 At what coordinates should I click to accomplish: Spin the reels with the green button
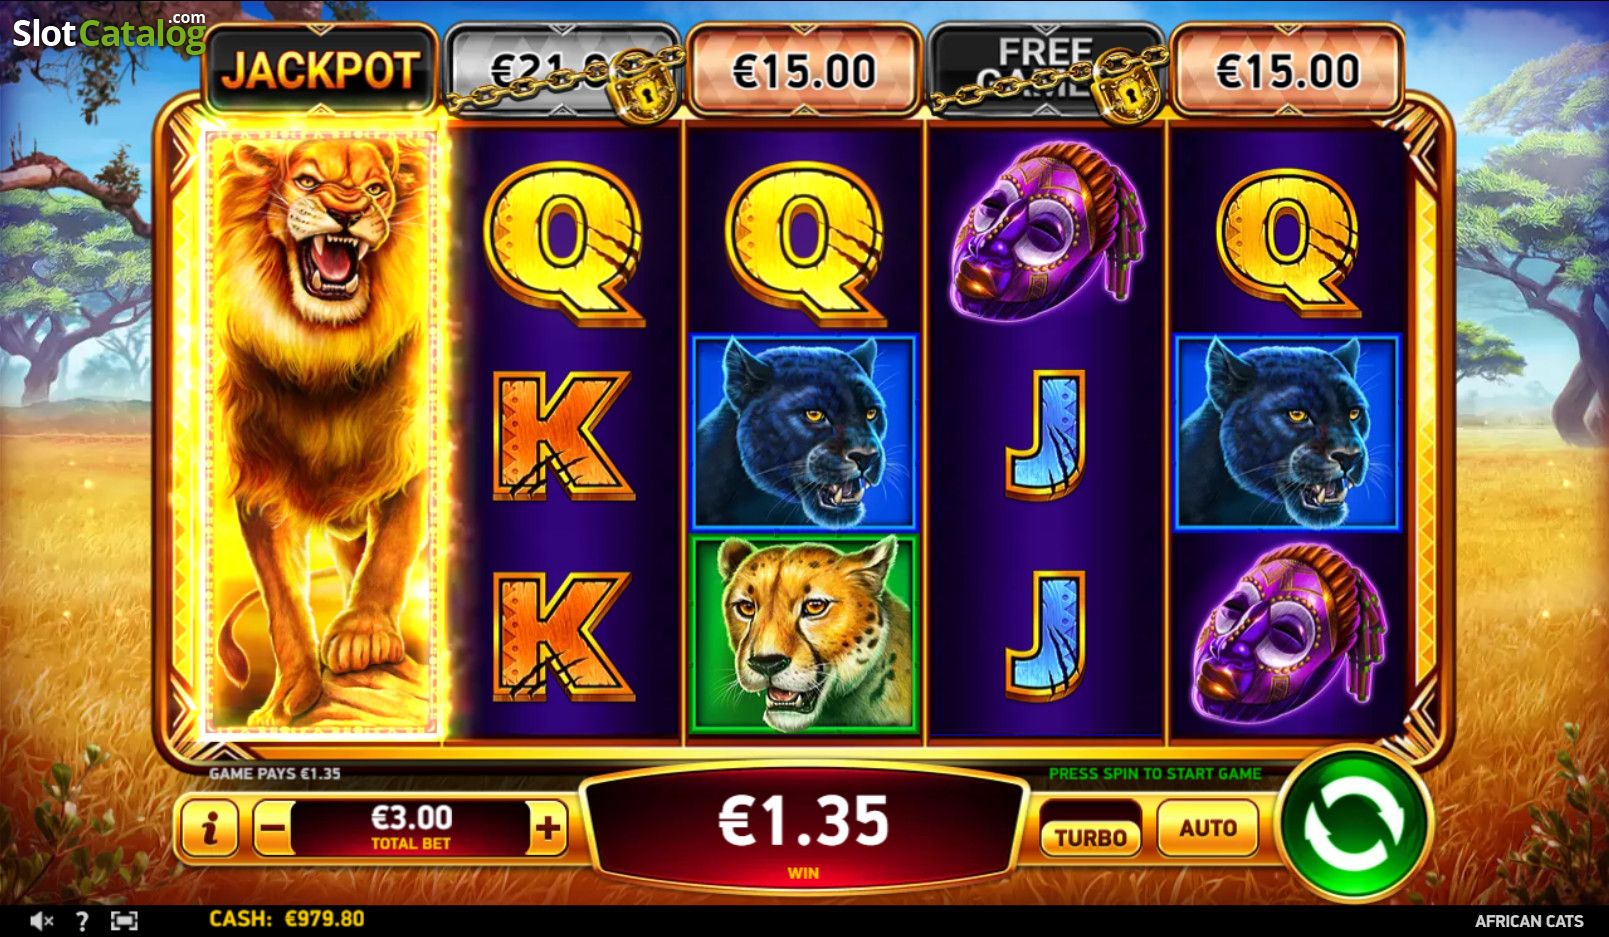1352,823
